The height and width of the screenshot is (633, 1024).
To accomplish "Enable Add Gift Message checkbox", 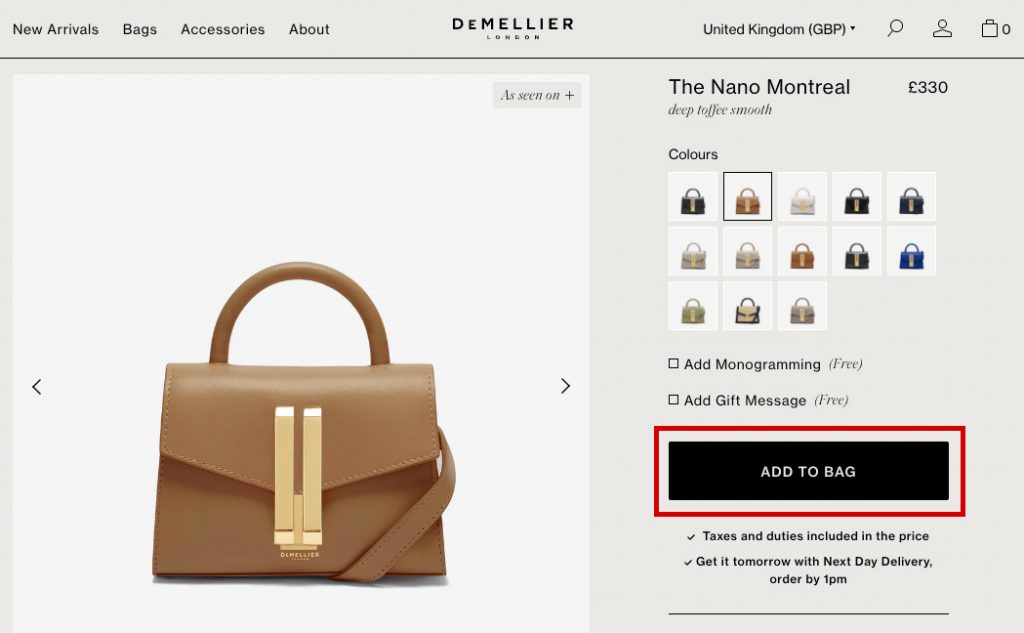I will click(x=673, y=399).
